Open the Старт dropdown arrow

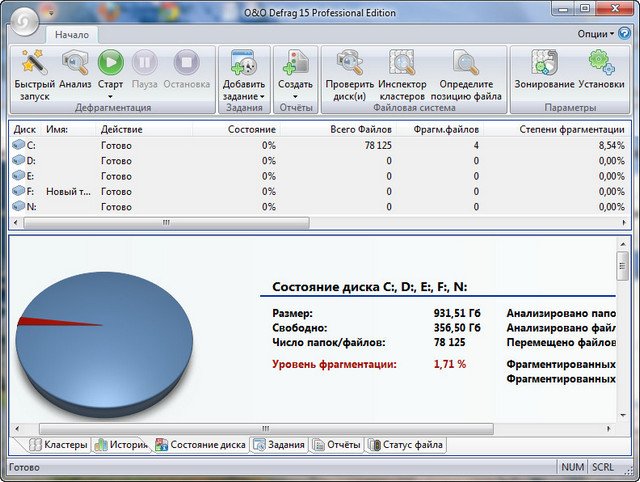click(x=110, y=97)
